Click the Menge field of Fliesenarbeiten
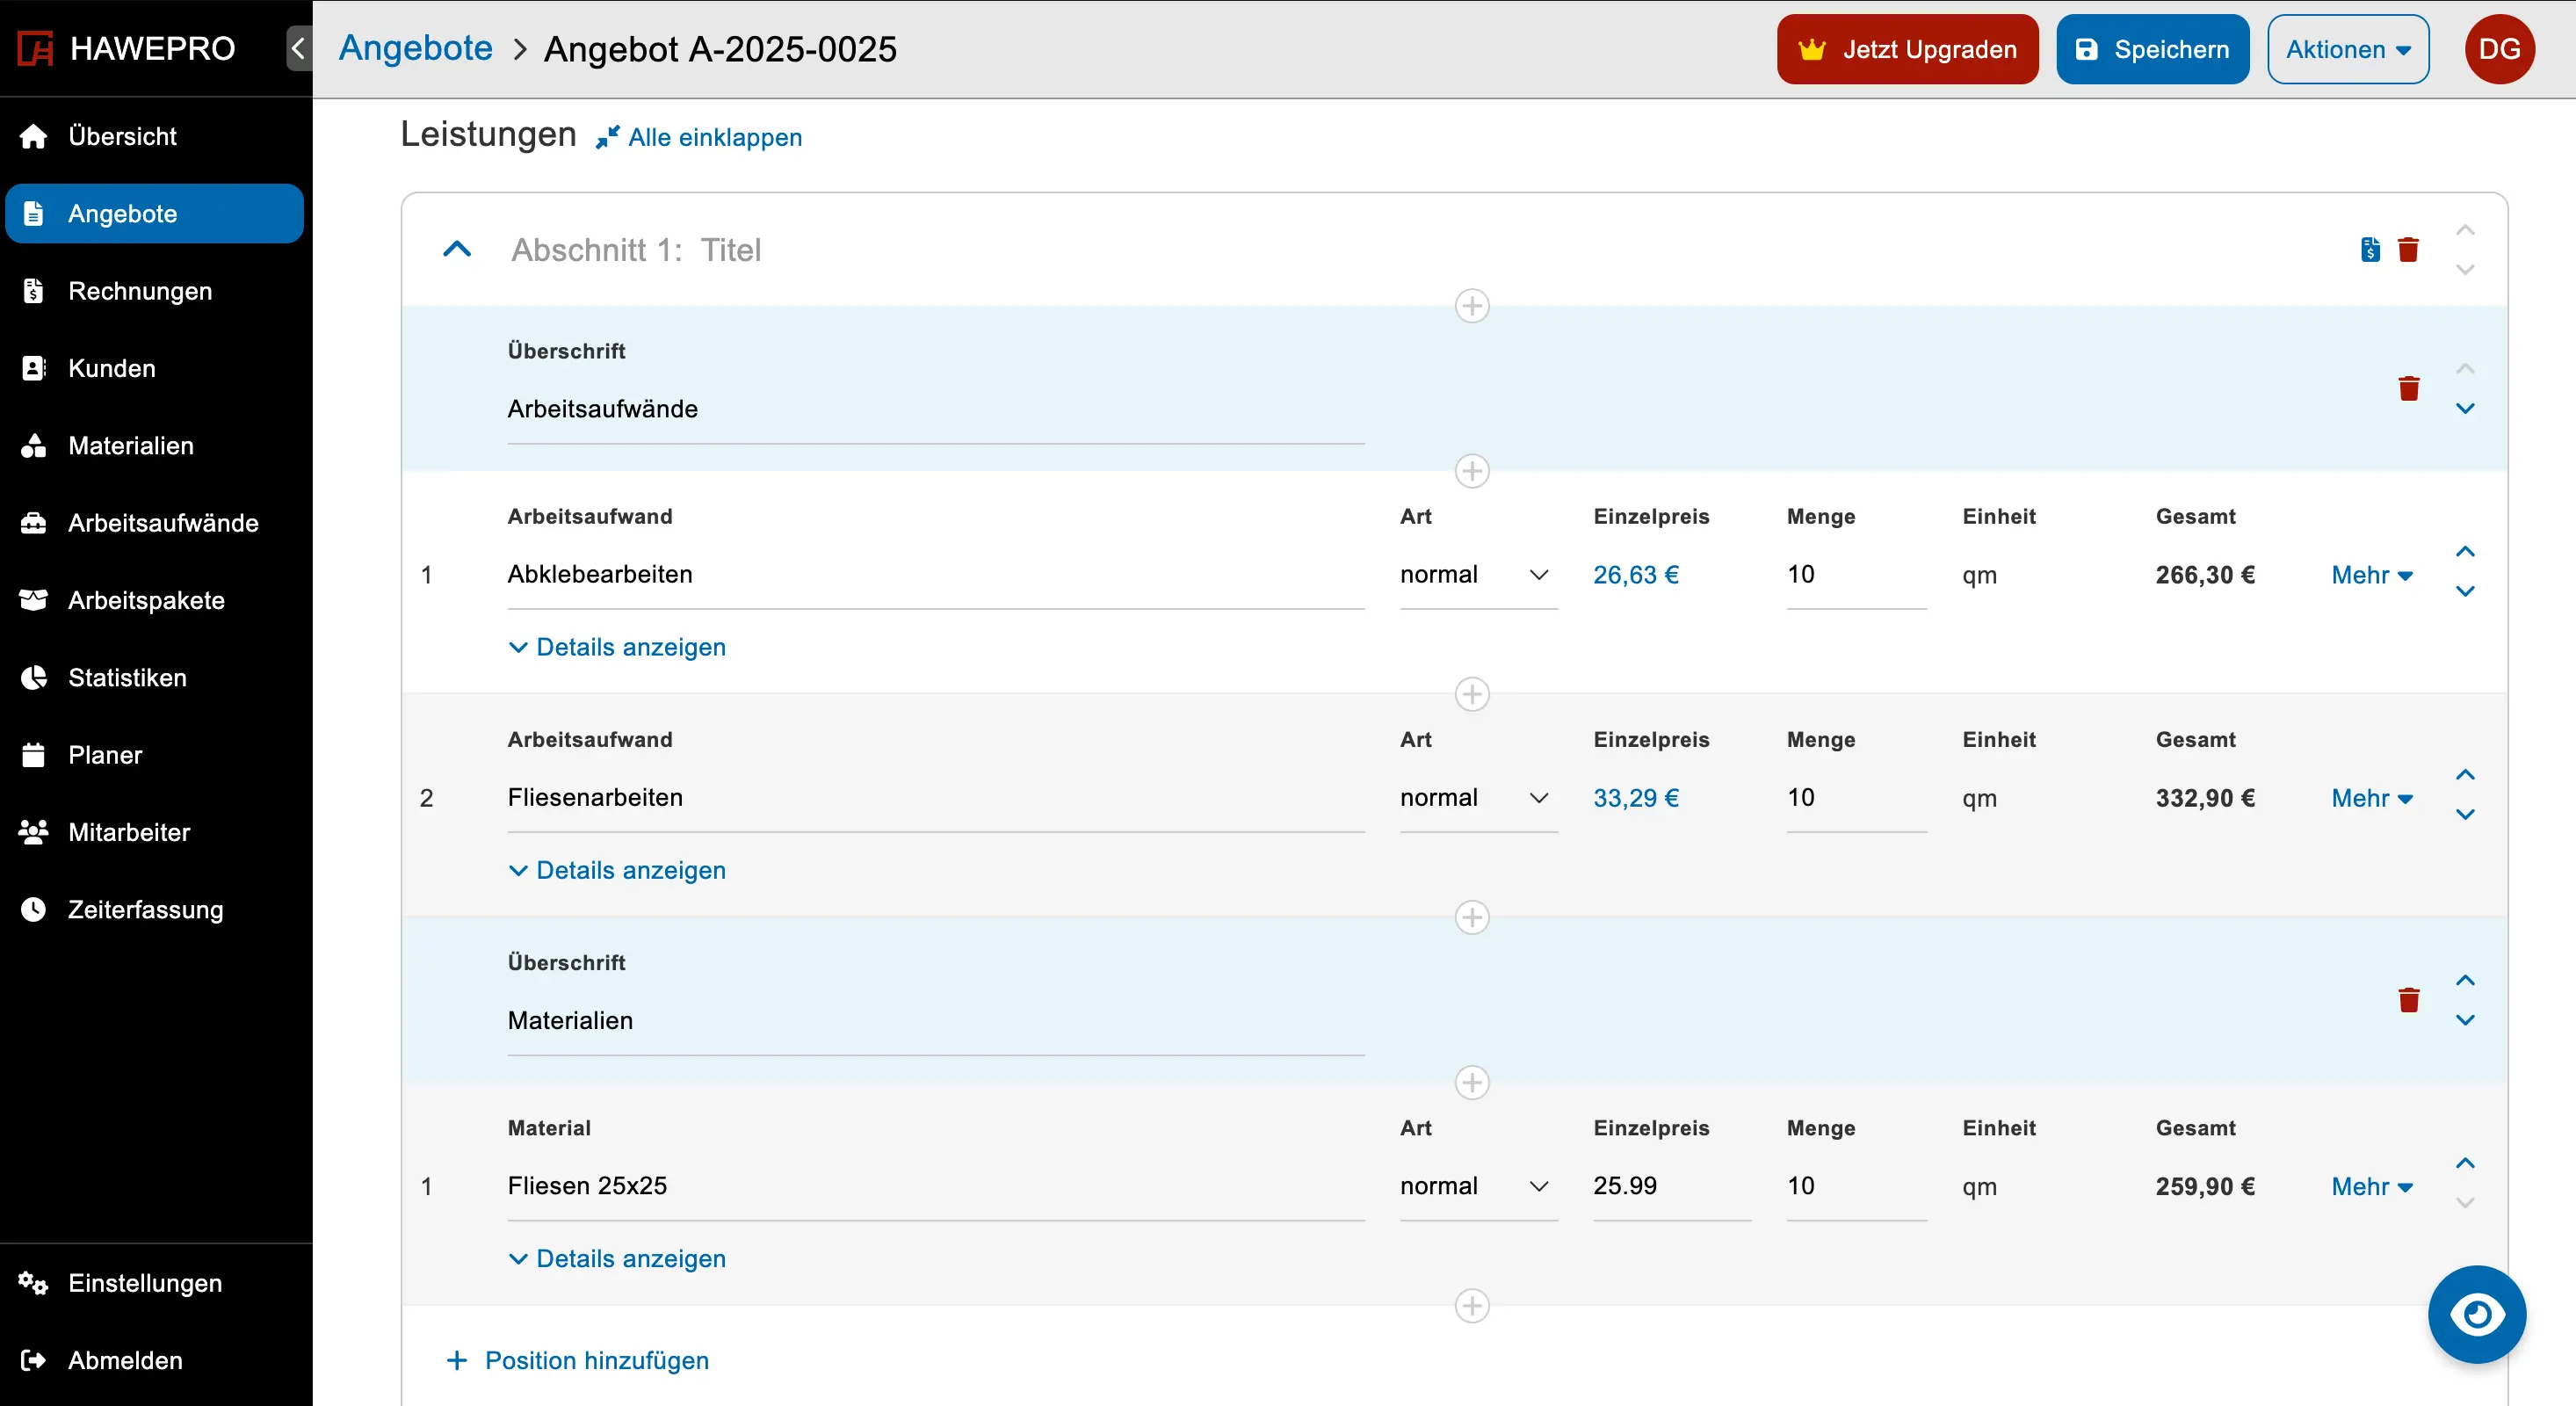The height and width of the screenshot is (1406, 2576). (x=1856, y=798)
